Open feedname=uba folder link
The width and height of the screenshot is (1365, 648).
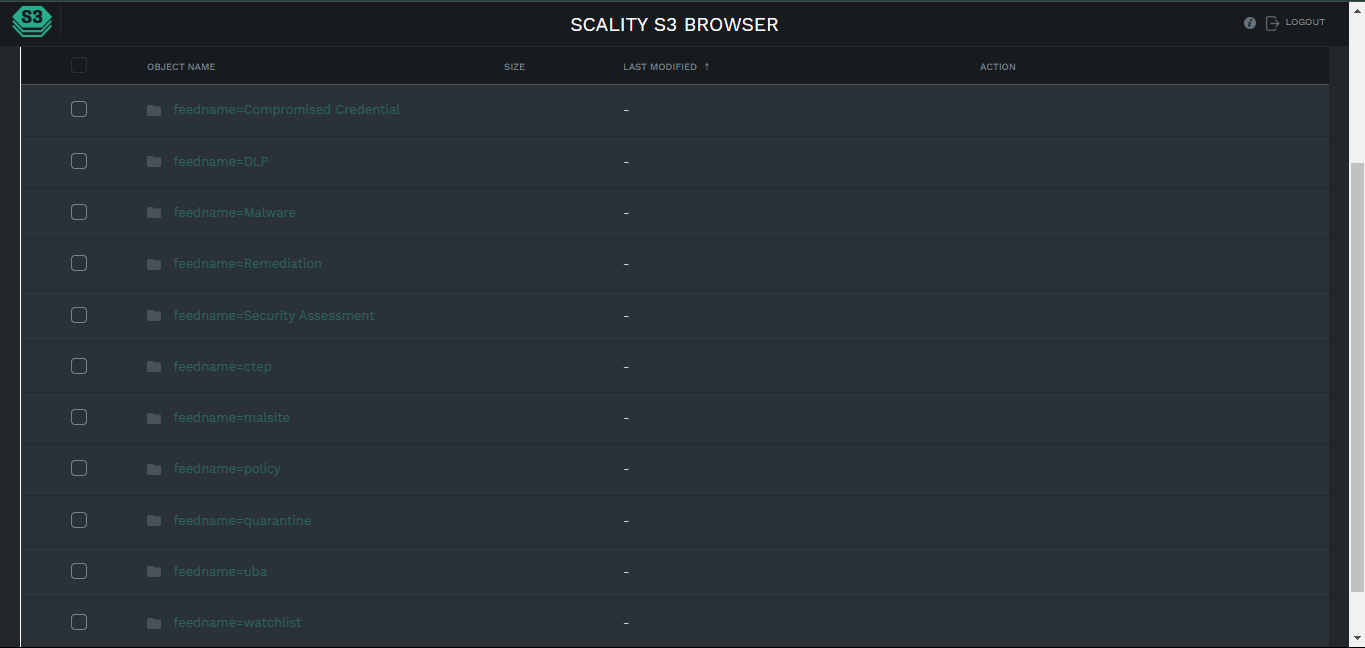(x=220, y=572)
